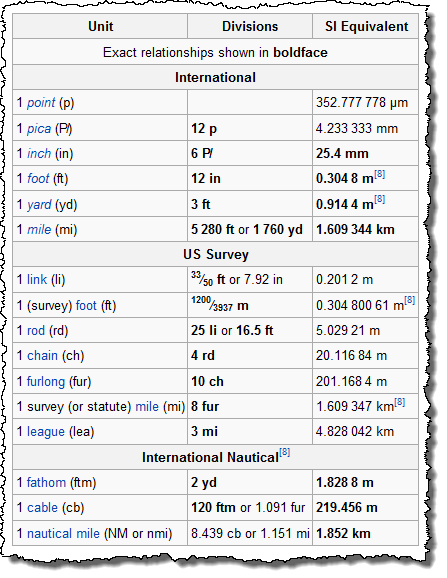Open the rod unit link
Viewport: 447px width, 578px height.
[x=36, y=330]
